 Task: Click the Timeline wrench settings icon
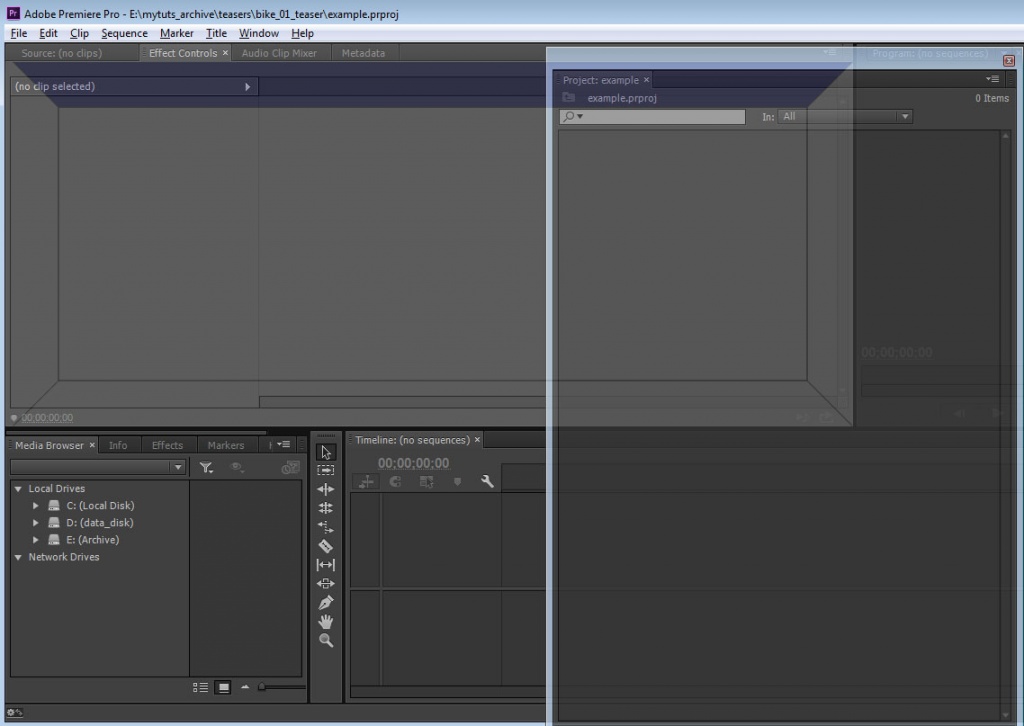coord(487,482)
